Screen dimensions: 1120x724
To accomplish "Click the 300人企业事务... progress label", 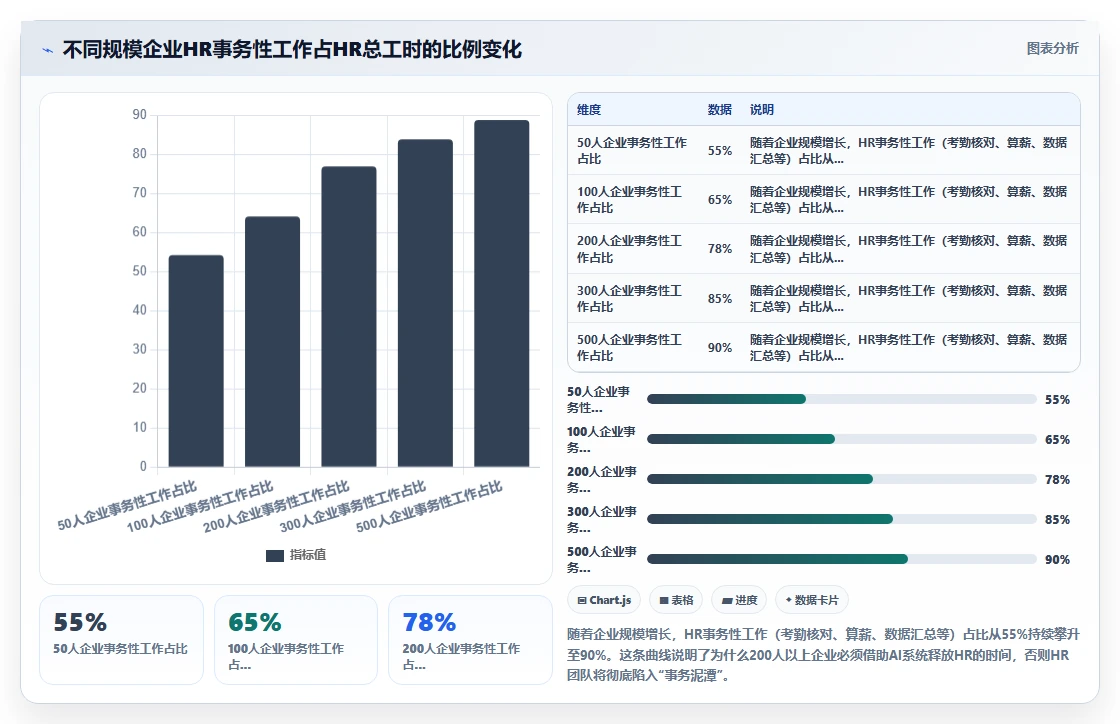I will pos(601,520).
